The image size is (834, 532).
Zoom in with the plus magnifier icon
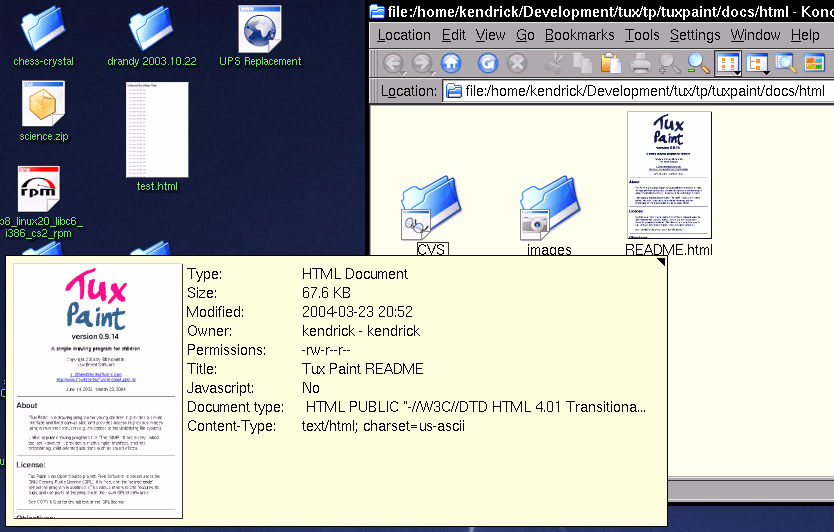669,63
